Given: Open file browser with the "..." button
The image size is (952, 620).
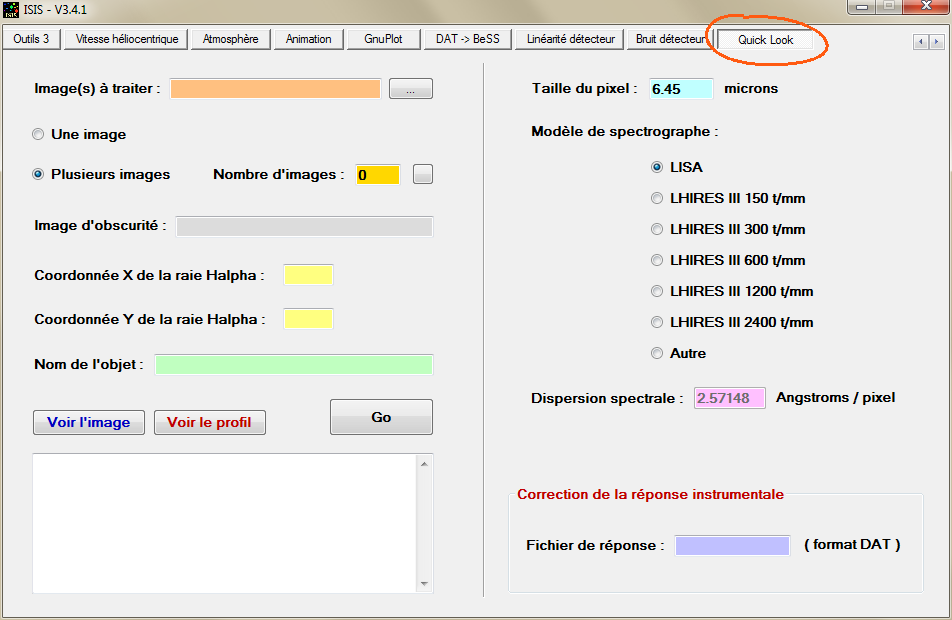Looking at the screenshot, I should point(410,89).
